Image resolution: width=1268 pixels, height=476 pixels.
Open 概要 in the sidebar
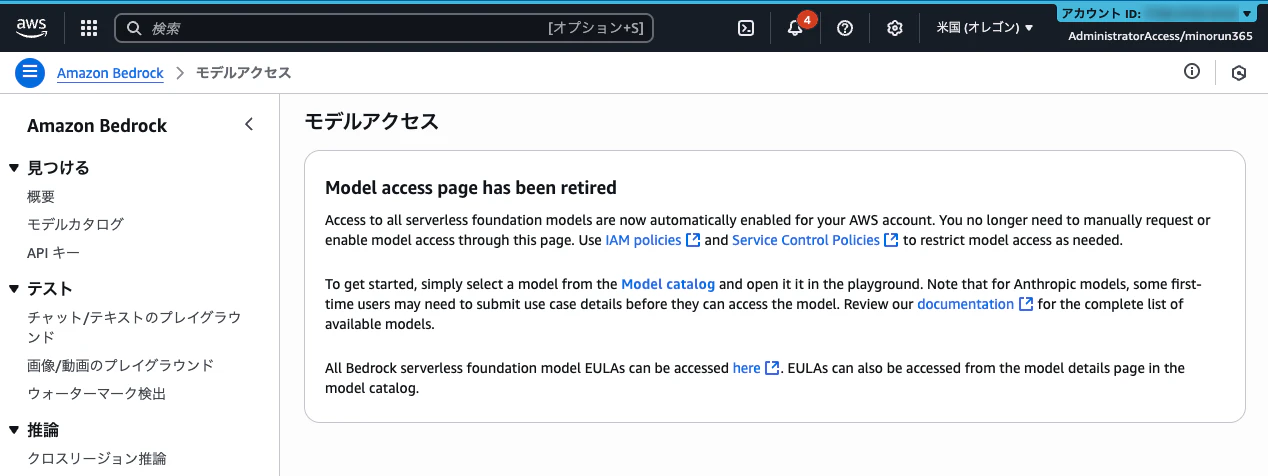pos(41,197)
